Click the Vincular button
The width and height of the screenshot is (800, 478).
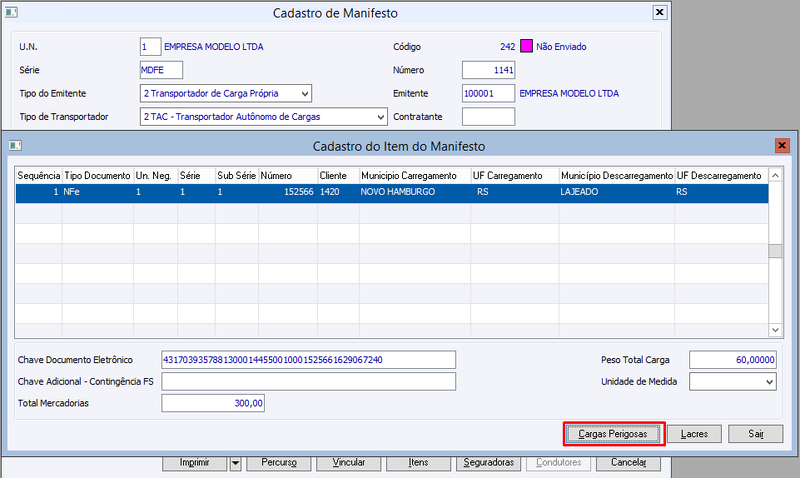[x=348, y=463]
